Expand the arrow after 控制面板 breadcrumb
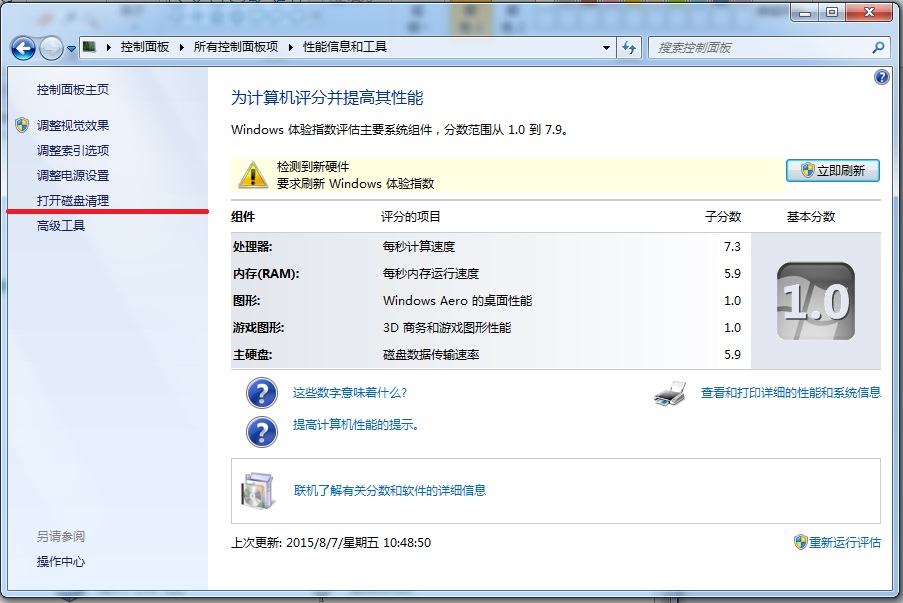The height and width of the screenshot is (603, 903). tap(181, 47)
